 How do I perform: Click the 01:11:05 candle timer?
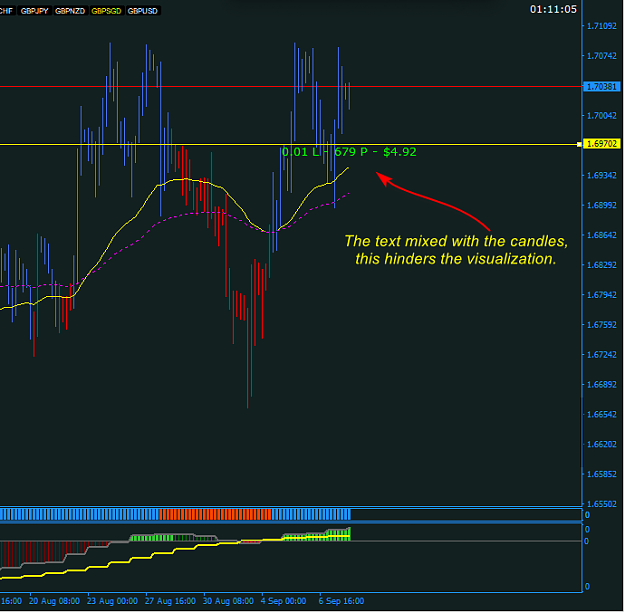click(553, 9)
